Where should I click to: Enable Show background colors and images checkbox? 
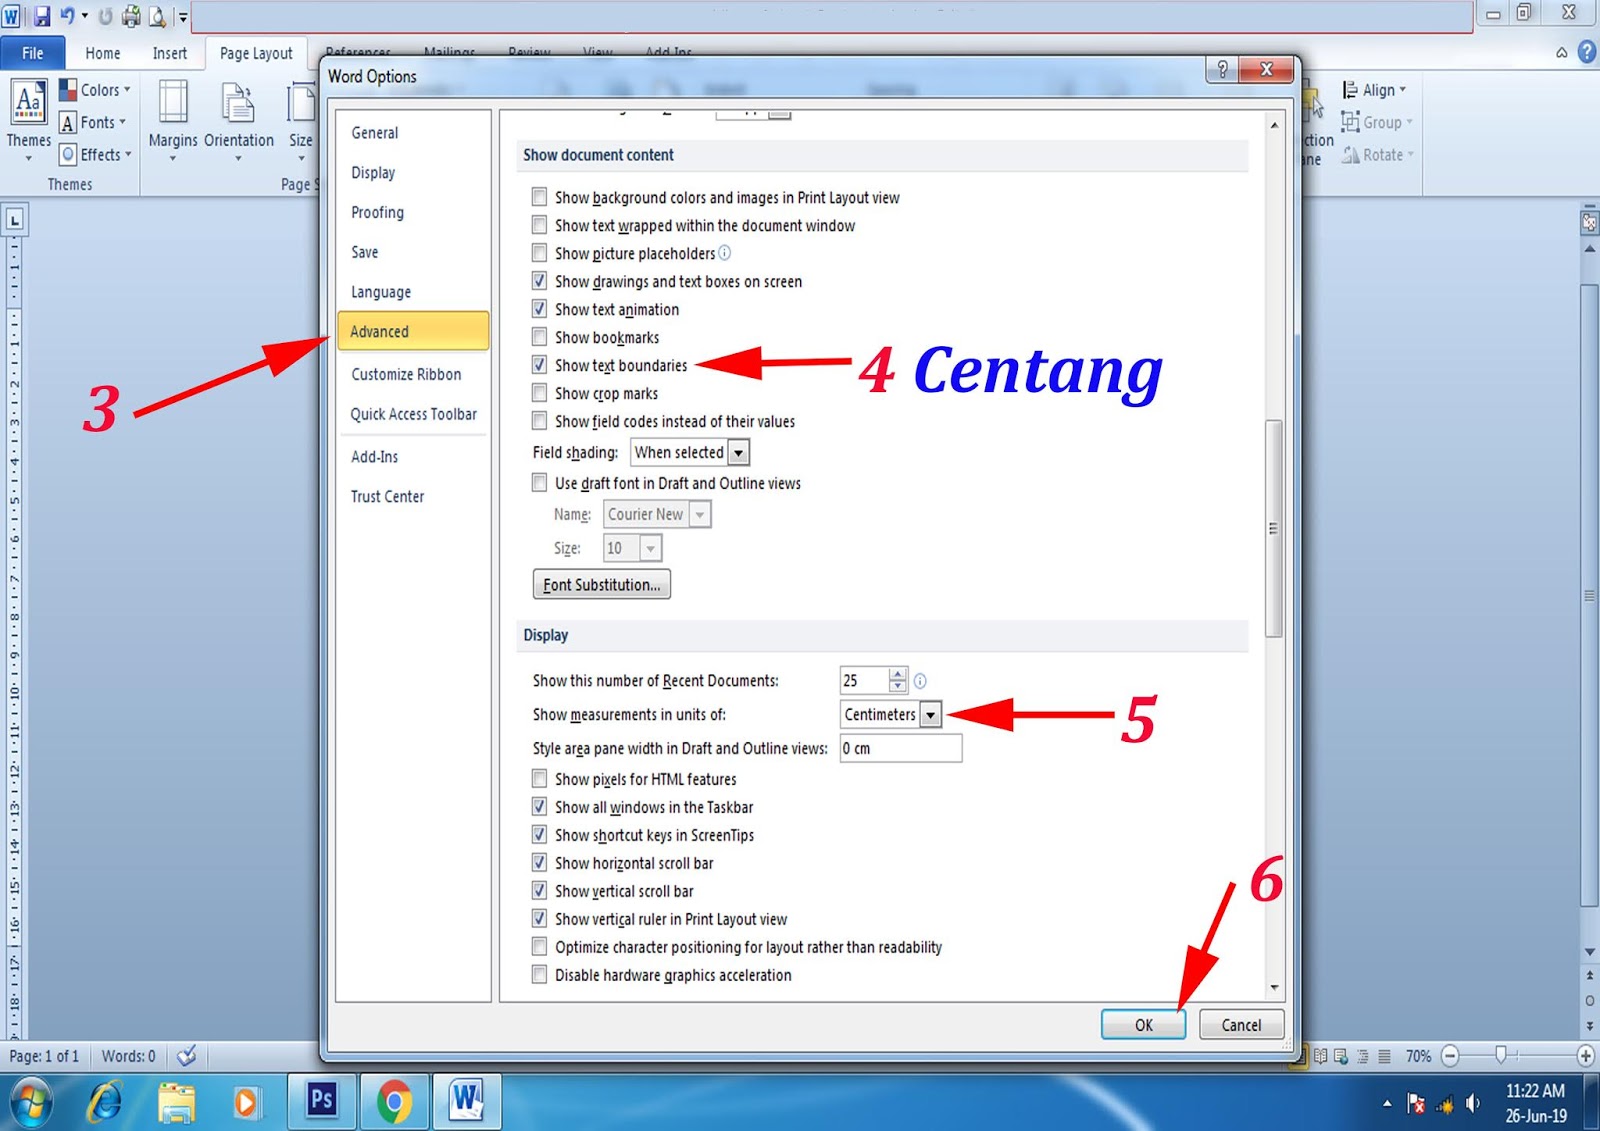(x=539, y=197)
